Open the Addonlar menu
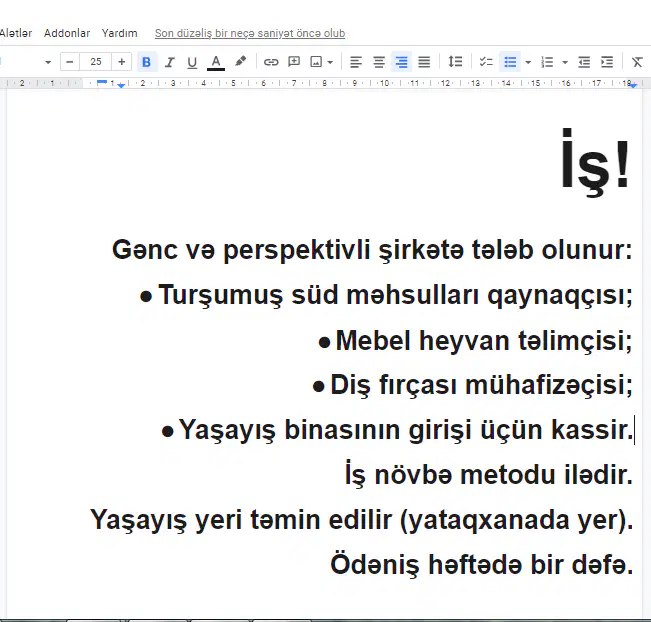The width and height of the screenshot is (651, 622). pyautogui.click(x=67, y=33)
